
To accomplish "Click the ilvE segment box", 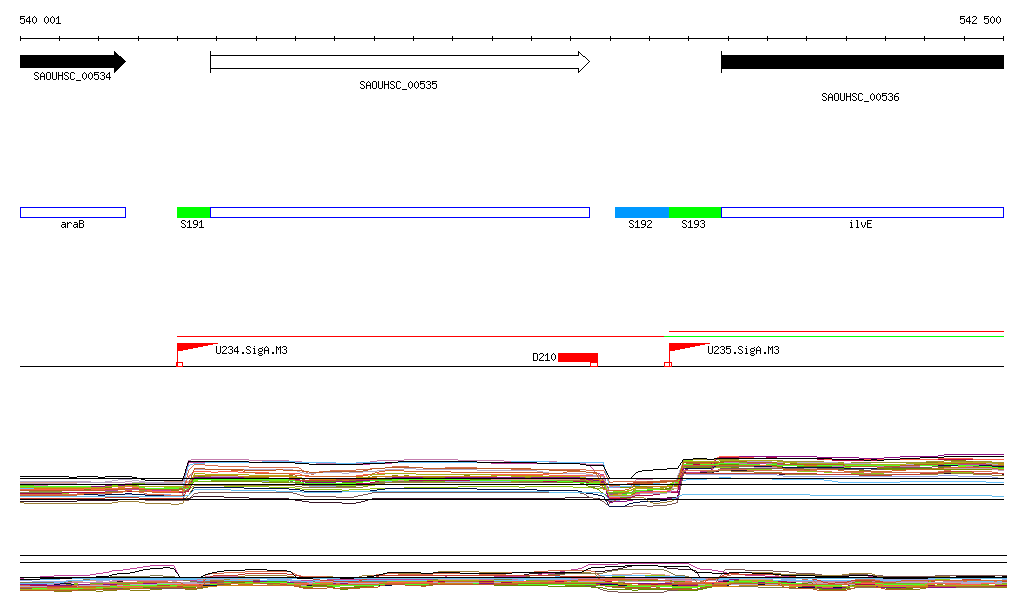I will pyautogui.click(x=862, y=212).
